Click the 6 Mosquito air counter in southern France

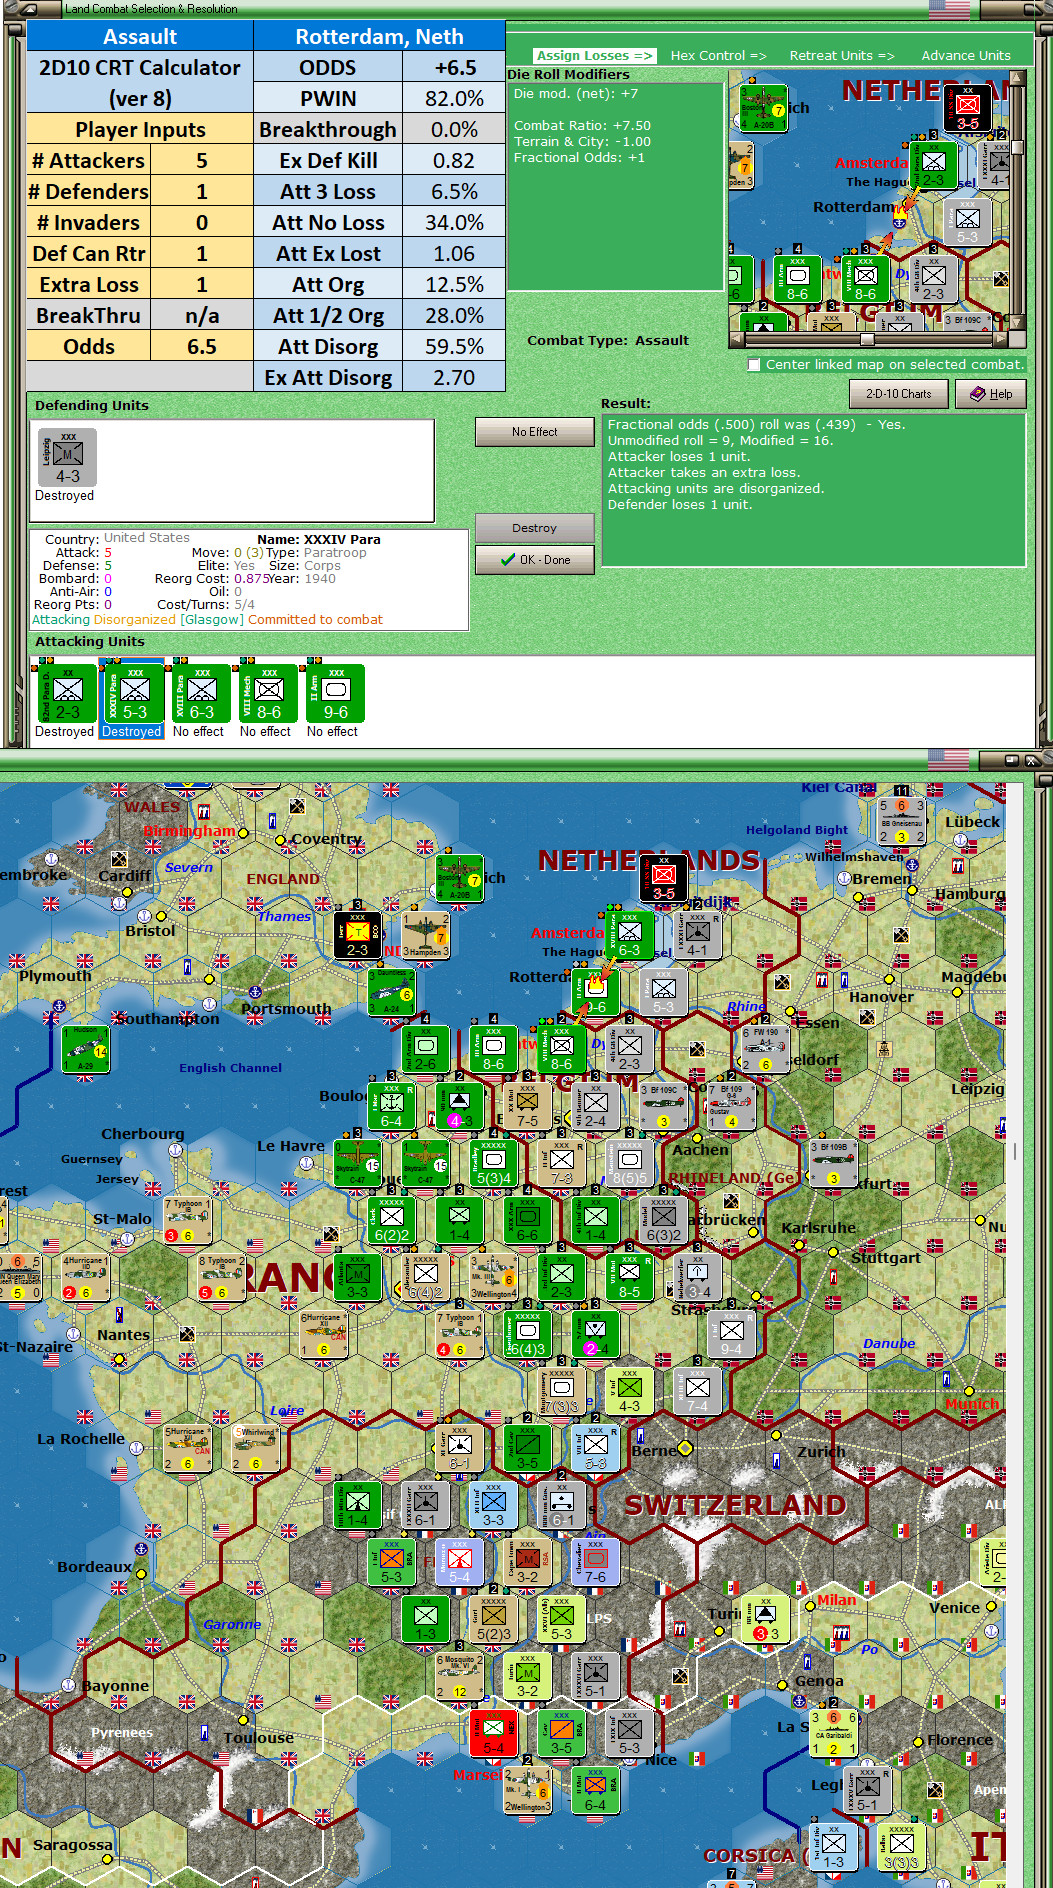[460, 1676]
